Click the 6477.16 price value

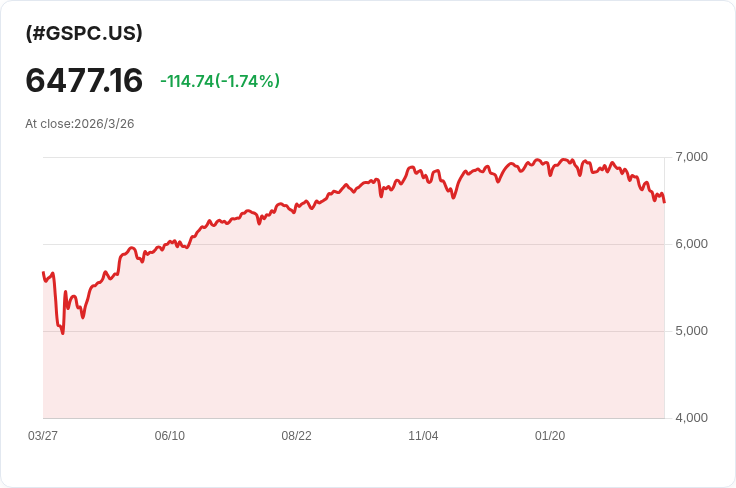84,81
